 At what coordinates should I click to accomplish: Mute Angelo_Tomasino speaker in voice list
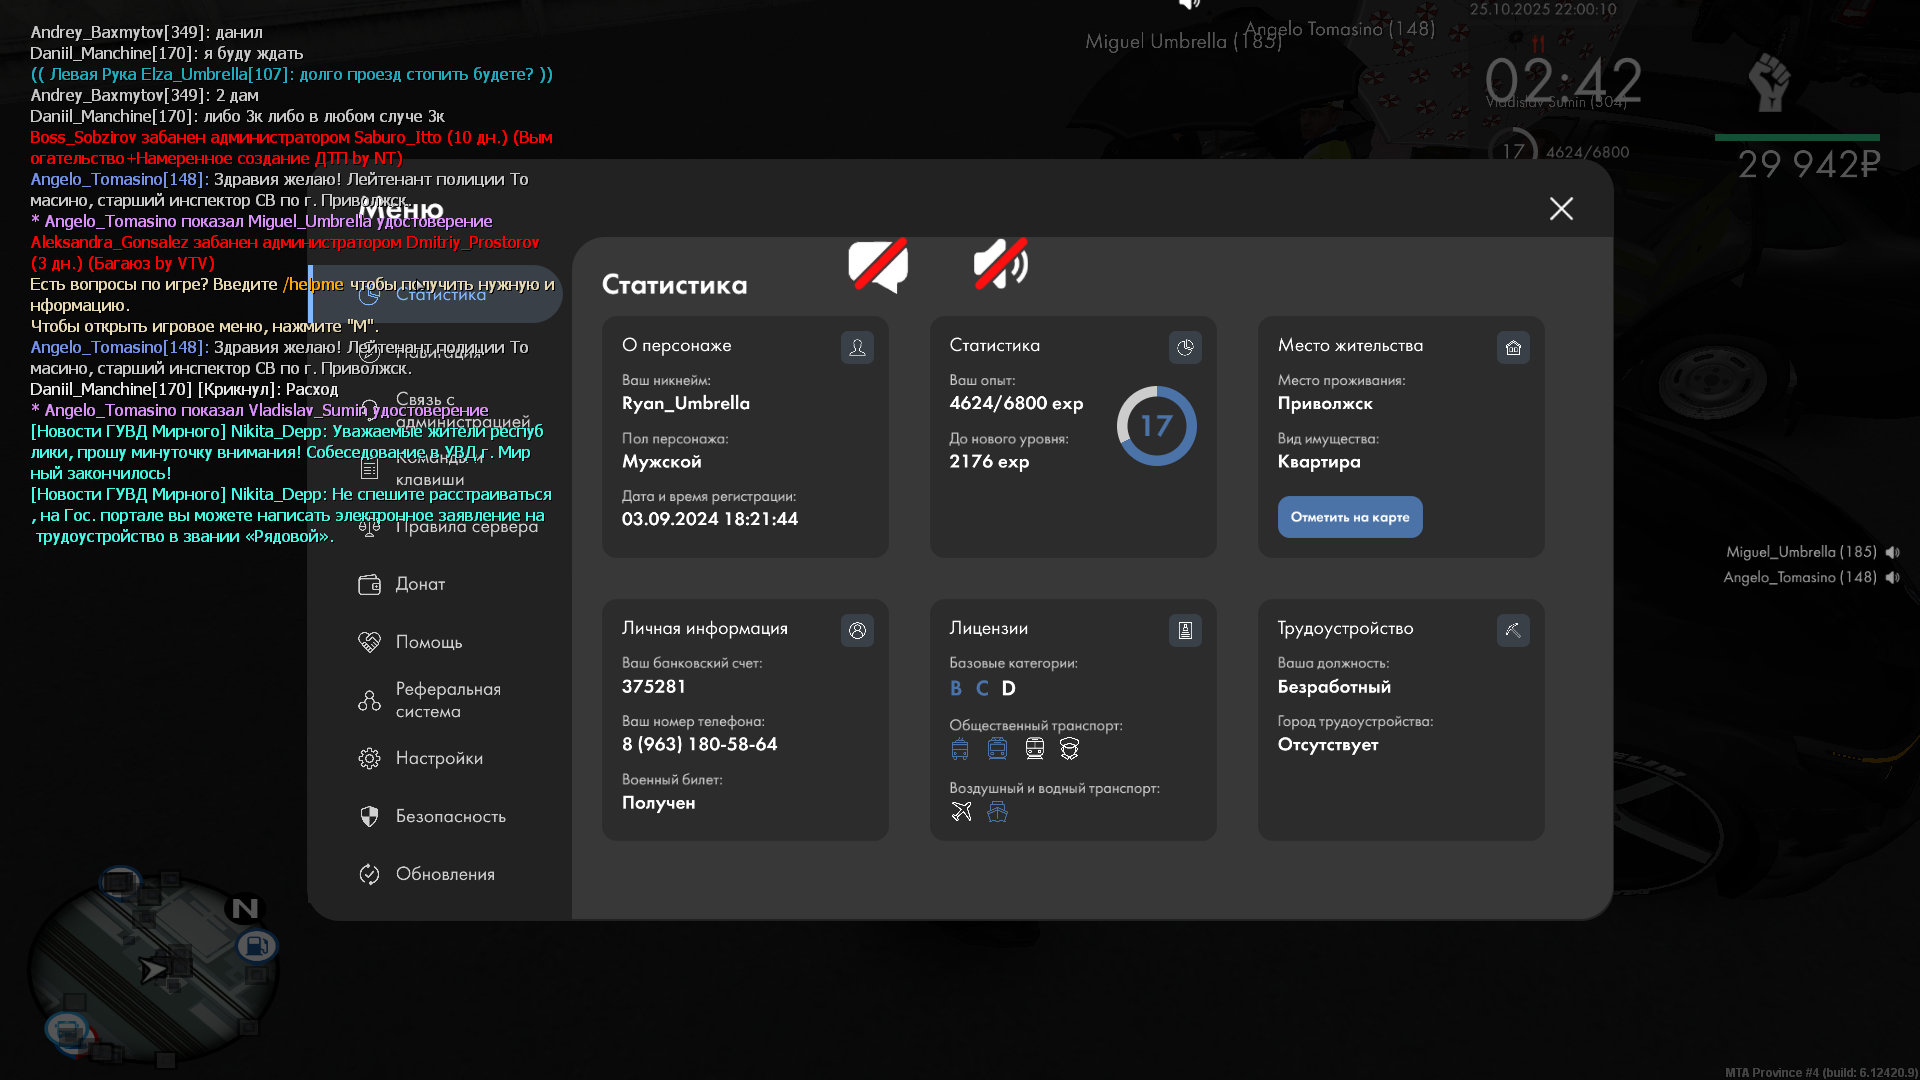pyautogui.click(x=1892, y=577)
